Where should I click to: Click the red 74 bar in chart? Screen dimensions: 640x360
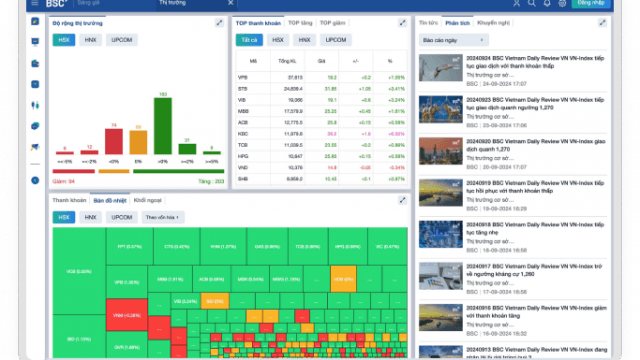tap(114, 142)
